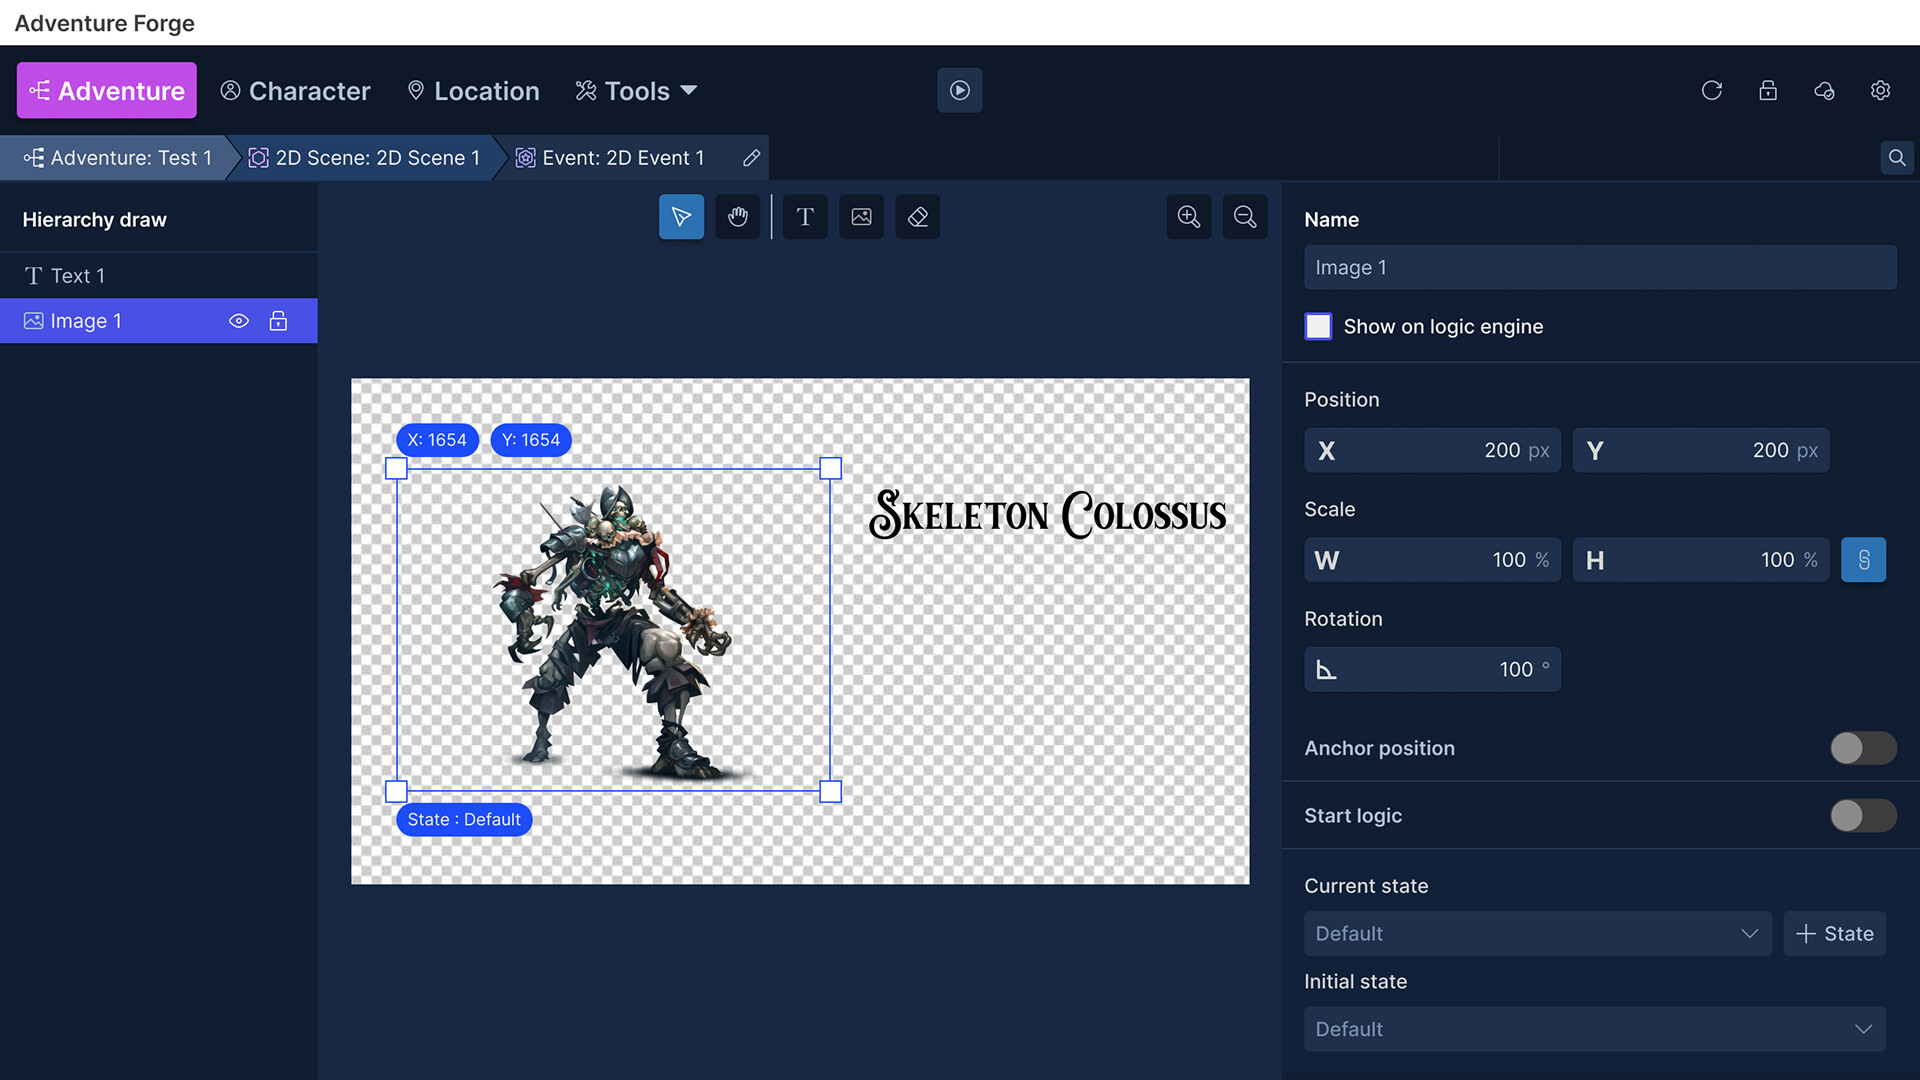Toggle Anchor position on

(1862, 748)
